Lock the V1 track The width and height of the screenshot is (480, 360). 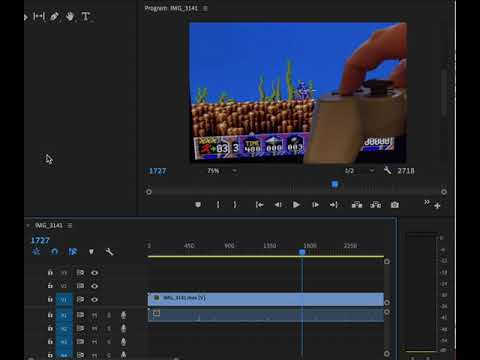coord(50,299)
